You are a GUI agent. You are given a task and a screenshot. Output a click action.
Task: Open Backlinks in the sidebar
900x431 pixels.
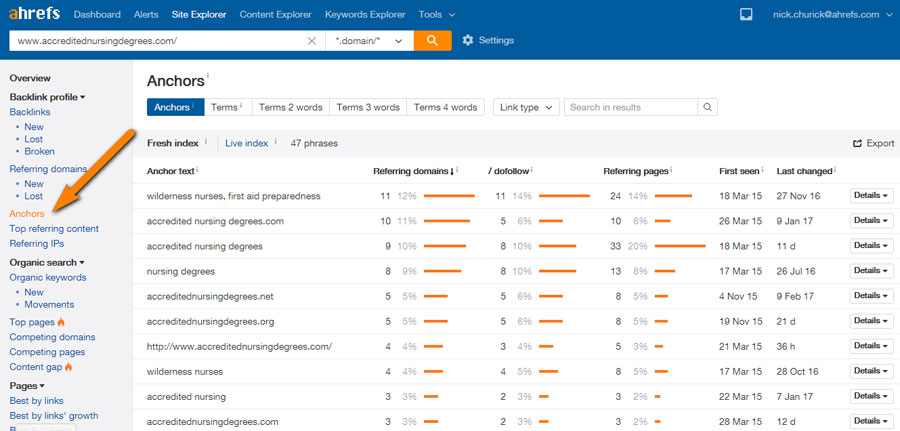coord(30,112)
